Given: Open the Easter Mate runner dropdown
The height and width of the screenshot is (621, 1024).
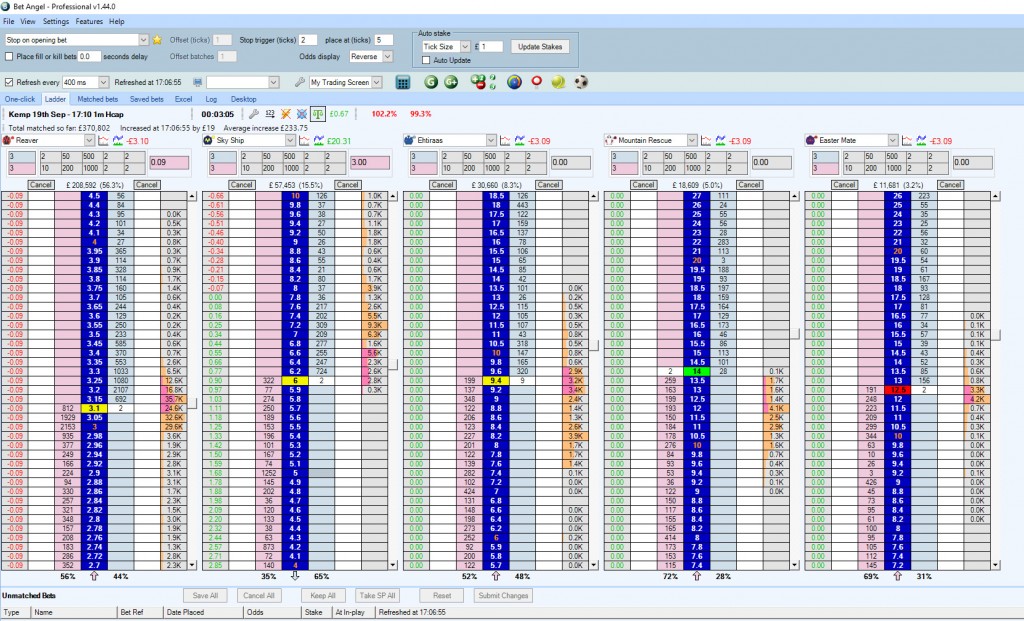Looking at the screenshot, I should 893,140.
